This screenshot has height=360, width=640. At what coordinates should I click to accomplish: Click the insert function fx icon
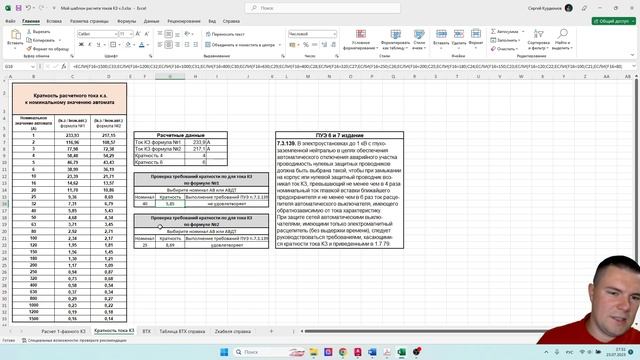[63, 66]
